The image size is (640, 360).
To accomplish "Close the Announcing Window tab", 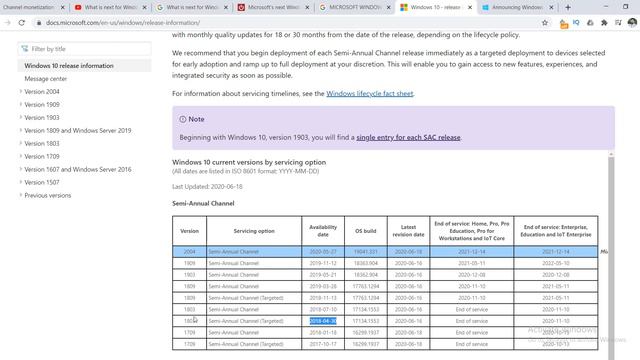I will click(551, 7).
